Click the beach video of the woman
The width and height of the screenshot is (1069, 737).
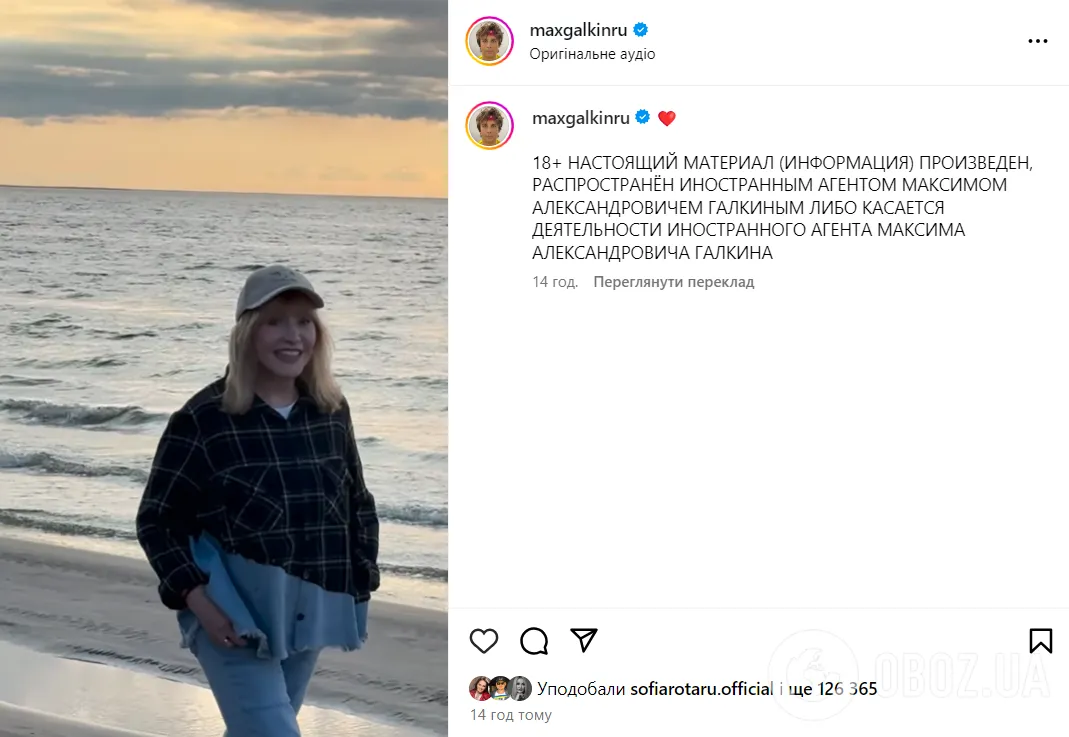point(224,368)
